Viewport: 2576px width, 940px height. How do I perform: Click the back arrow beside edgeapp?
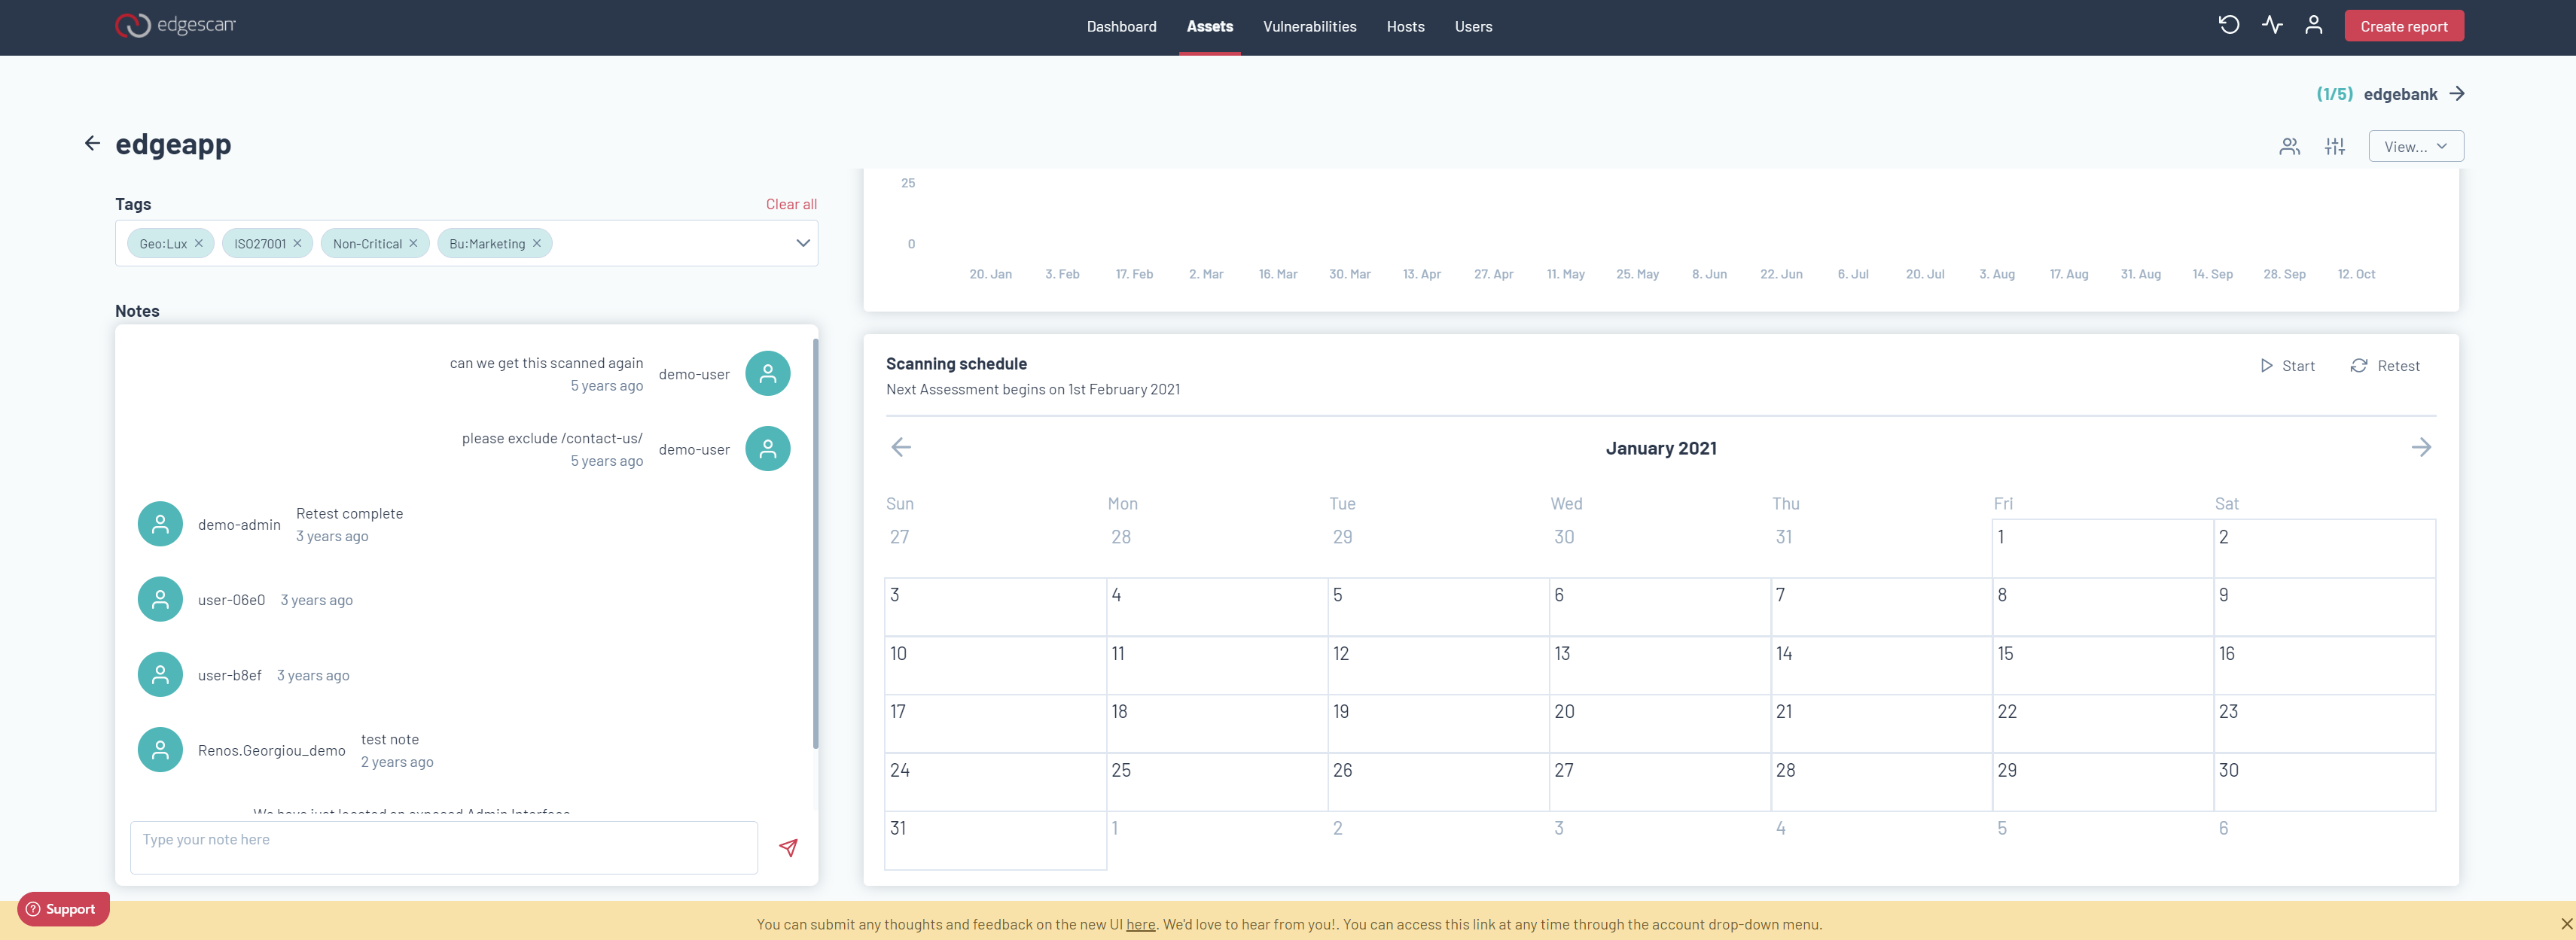pos(92,143)
